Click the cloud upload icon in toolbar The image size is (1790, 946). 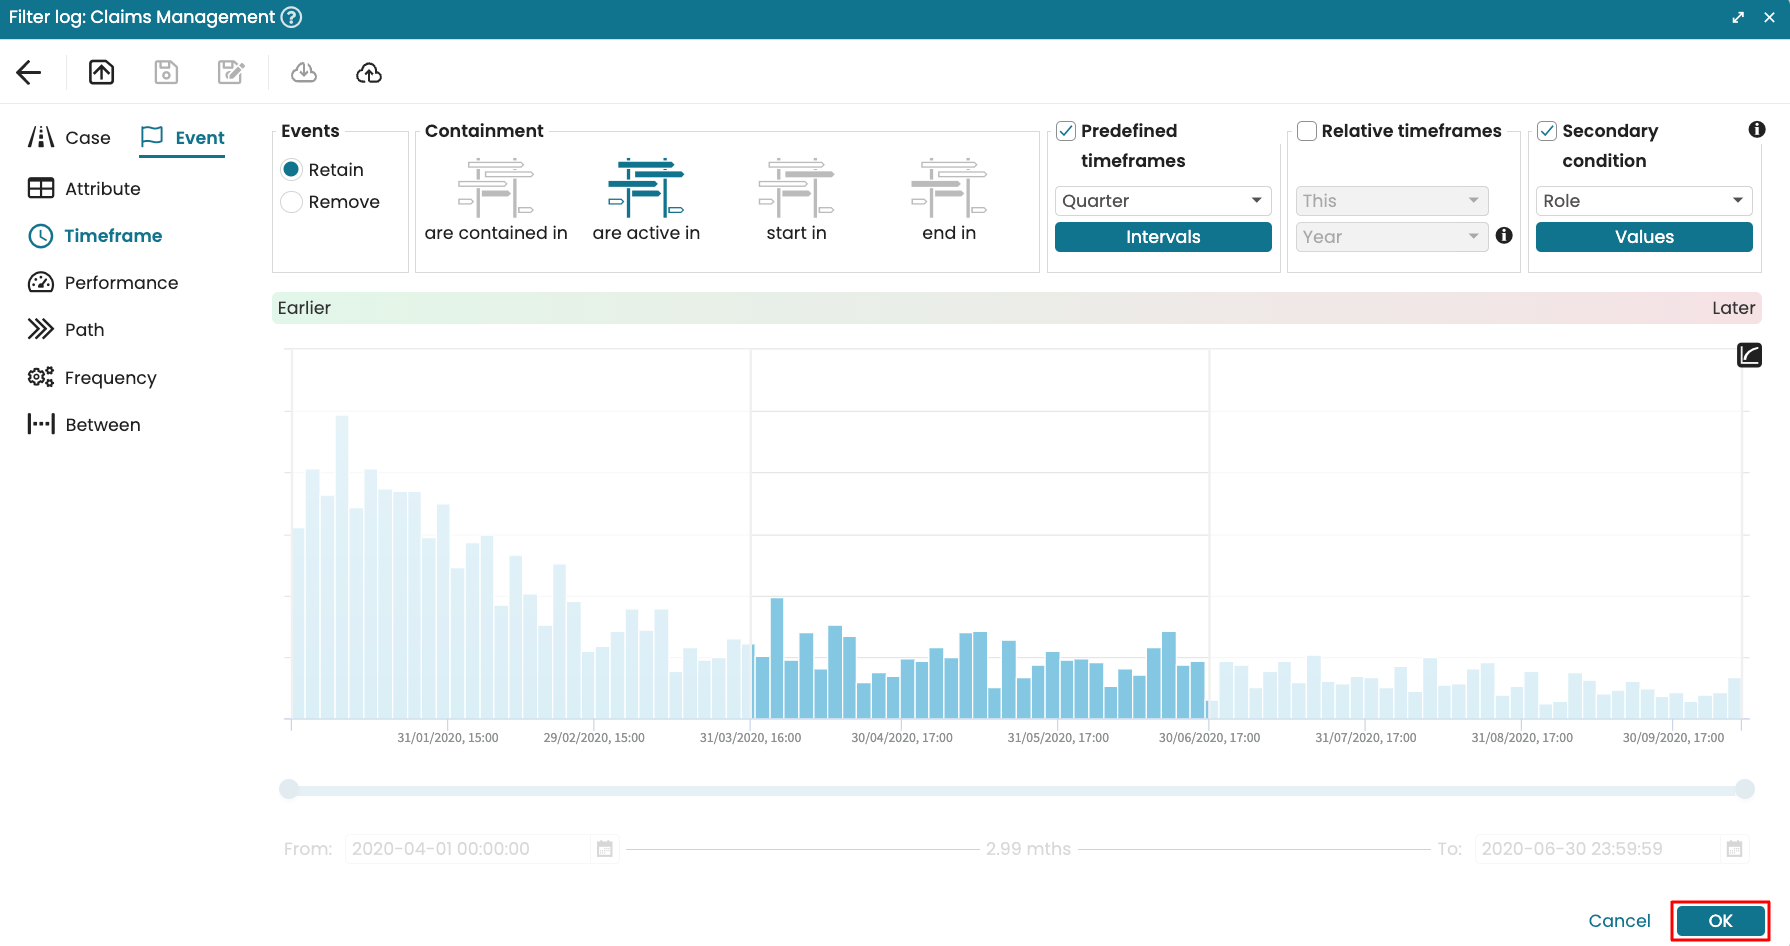coord(369,72)
